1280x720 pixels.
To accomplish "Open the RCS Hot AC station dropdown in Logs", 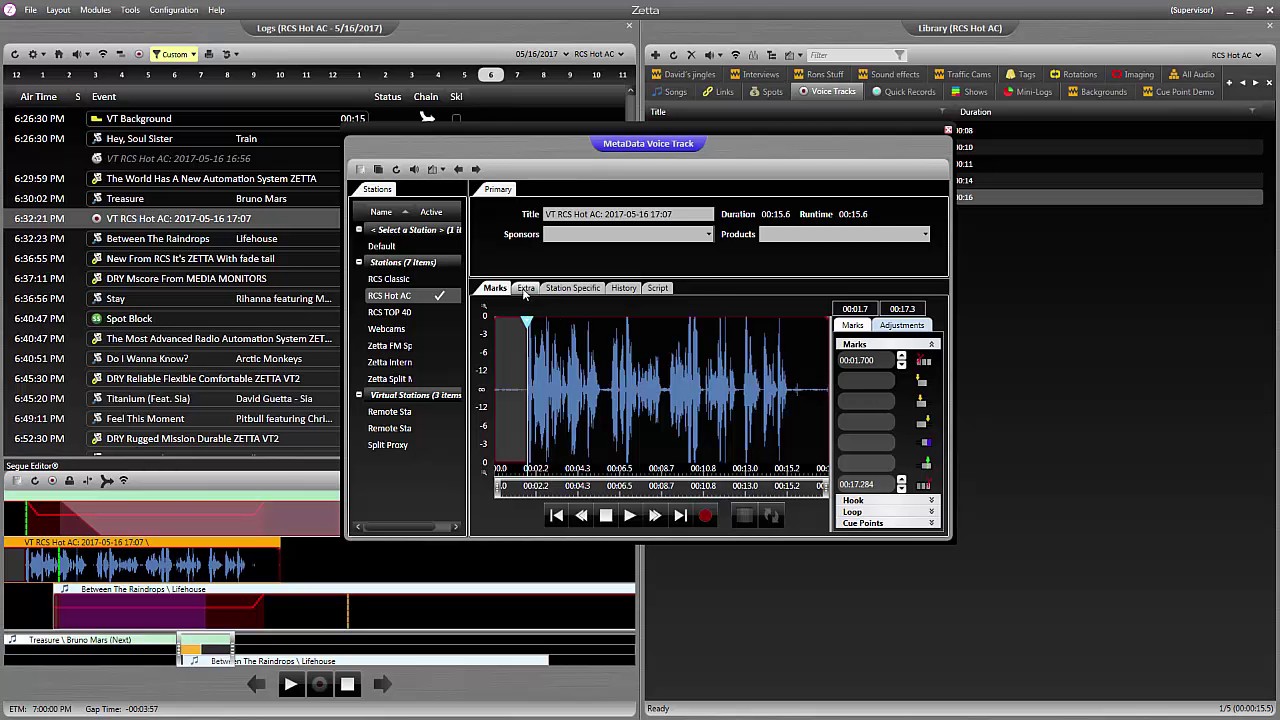I will (x=600, y=54).
